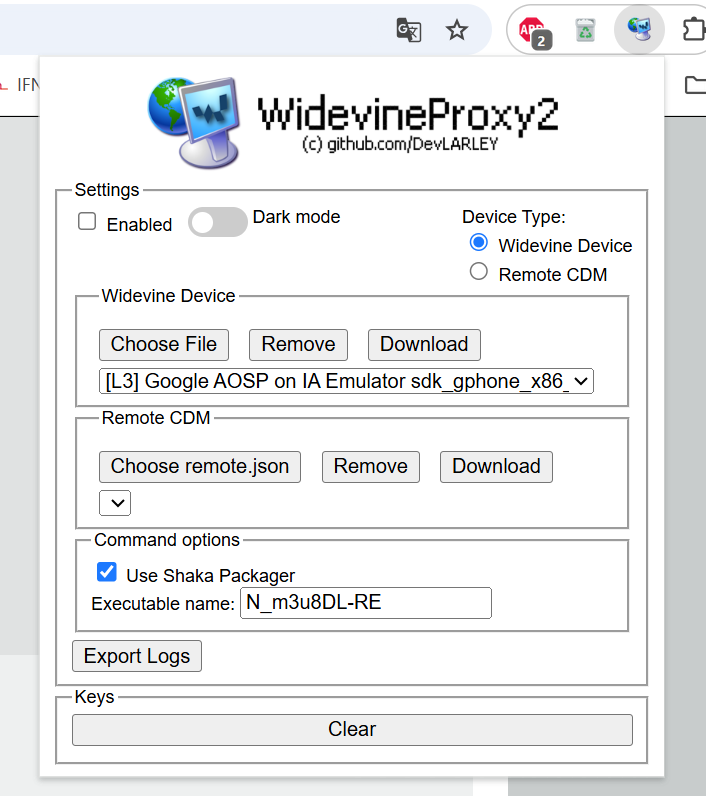Click the Choose remote.json button

200,467
